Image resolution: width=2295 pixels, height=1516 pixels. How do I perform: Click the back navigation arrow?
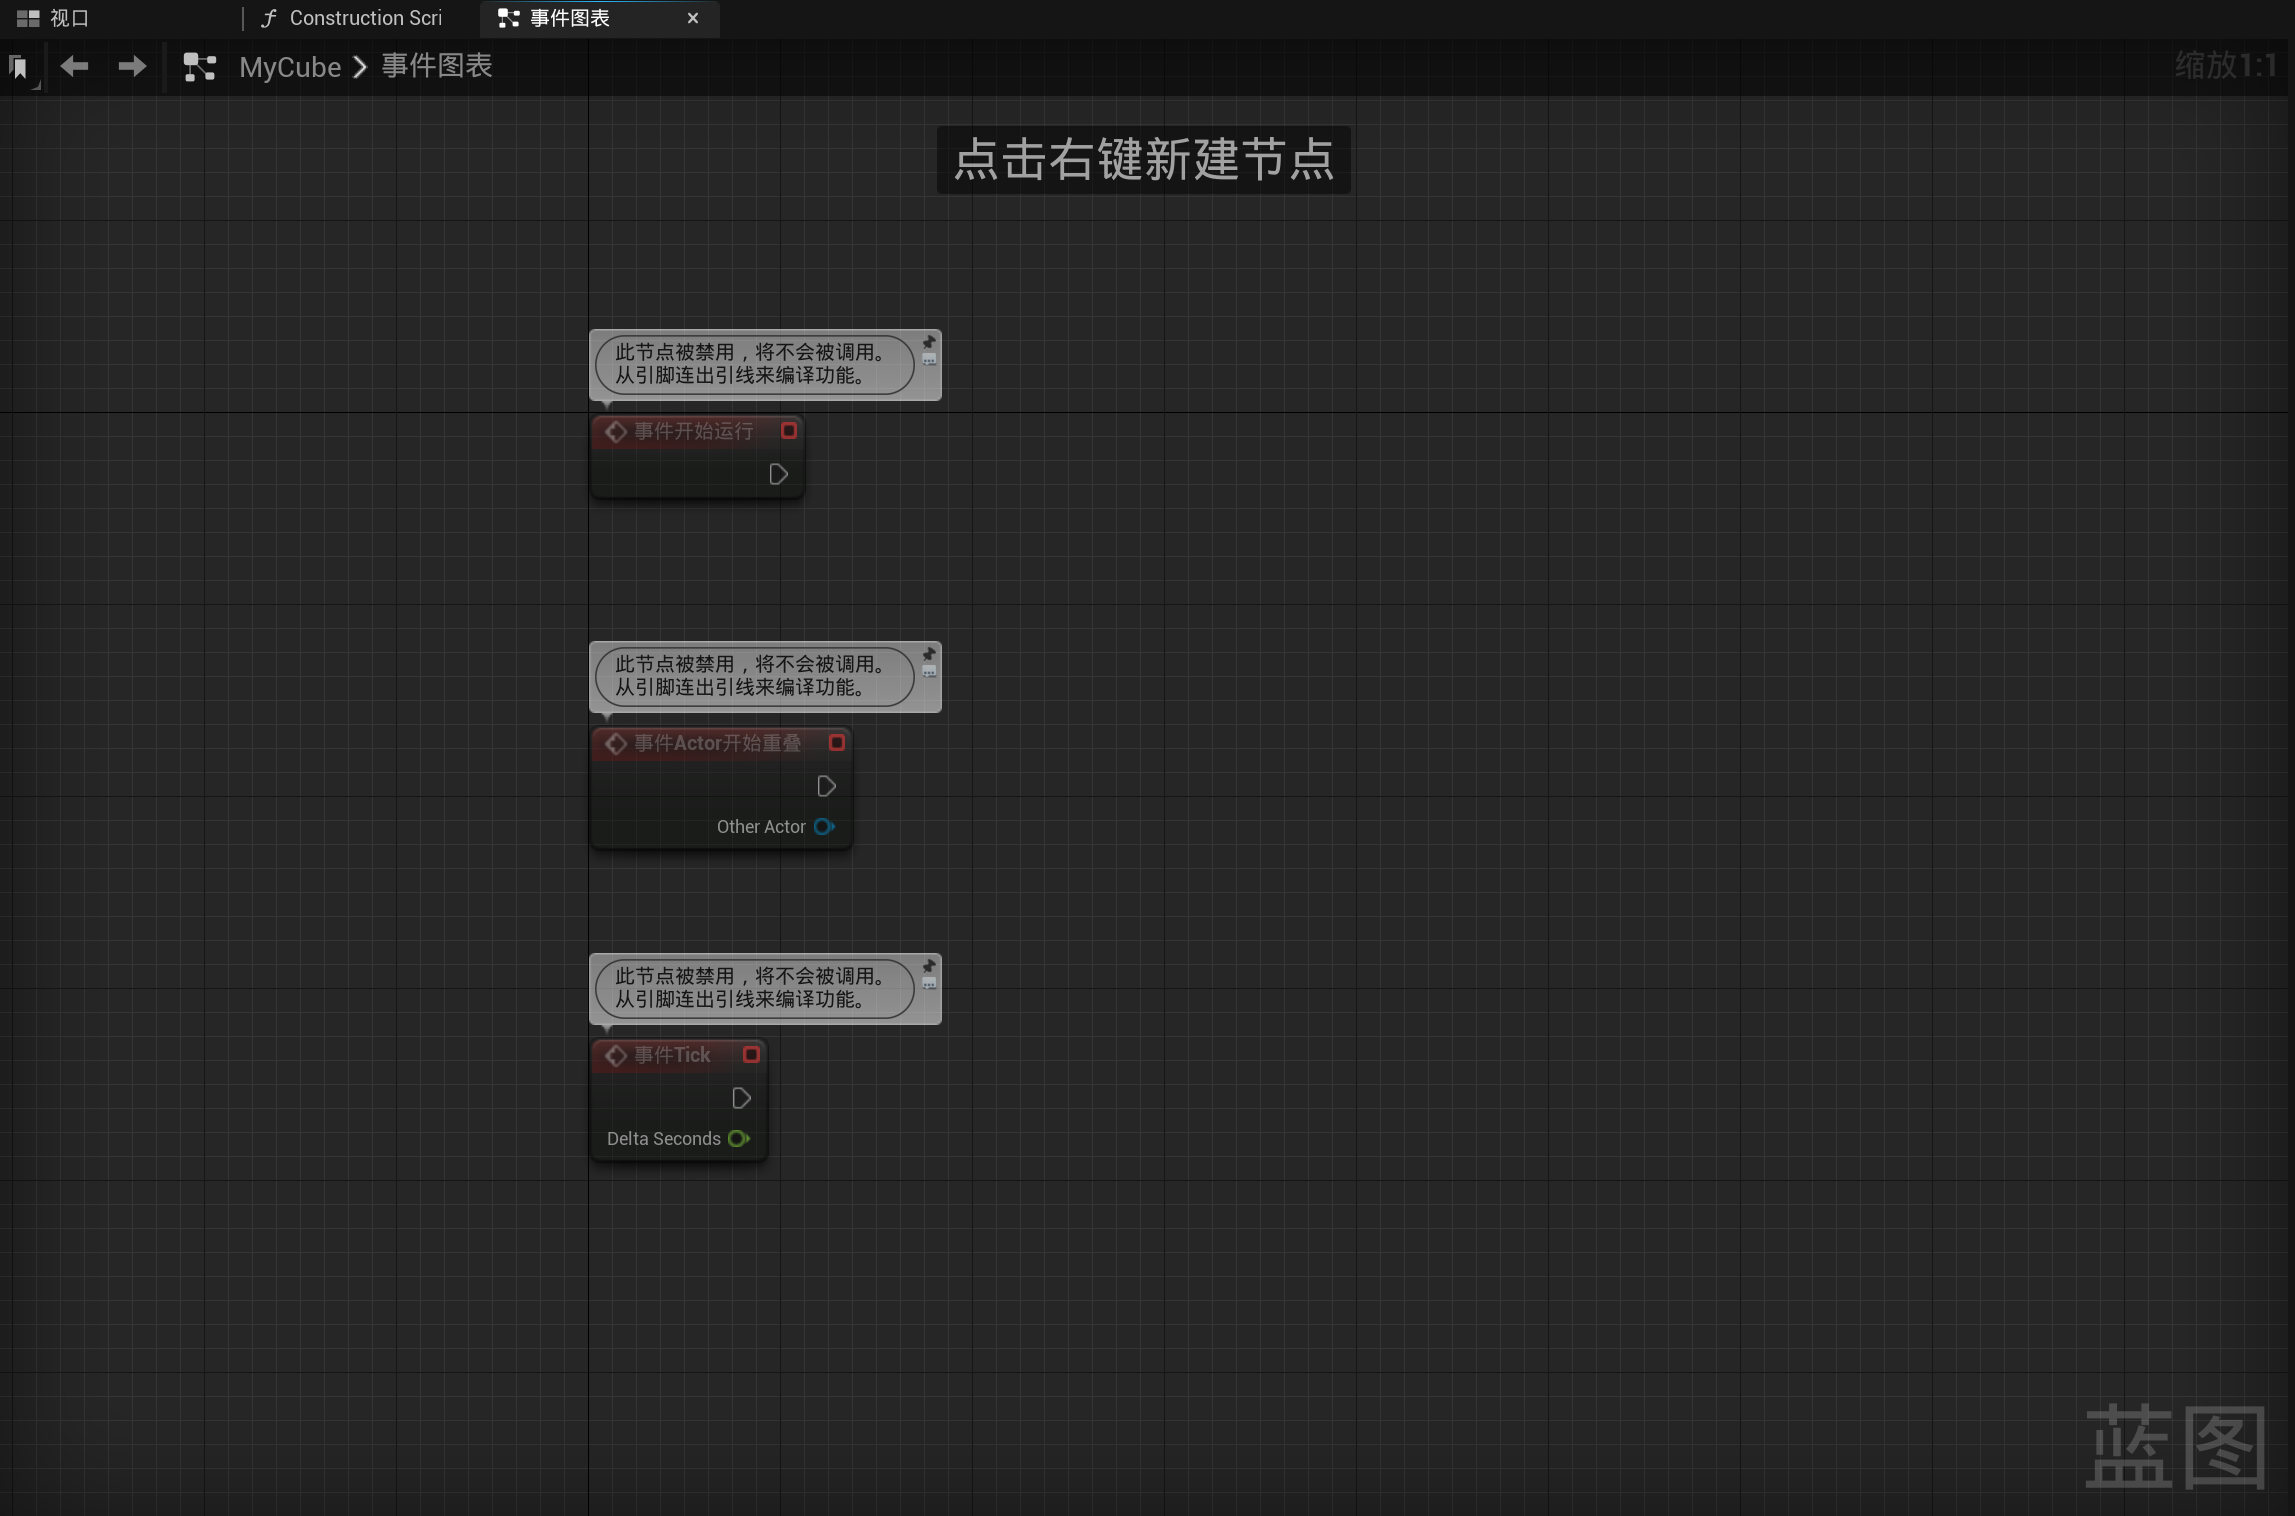[x=74, y=66]
